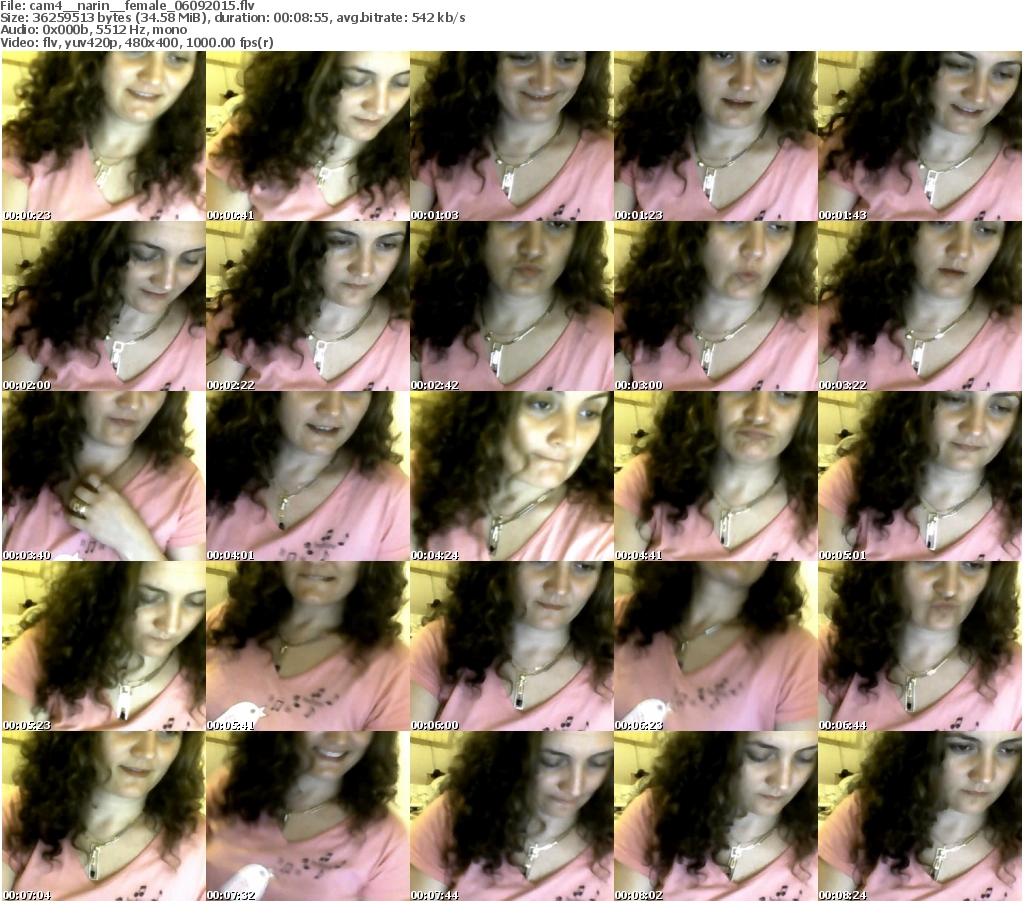The width and height of the screenshot is (1024, 901).
Task: Select the frame at 00:01:23
Action: (715, 136)
